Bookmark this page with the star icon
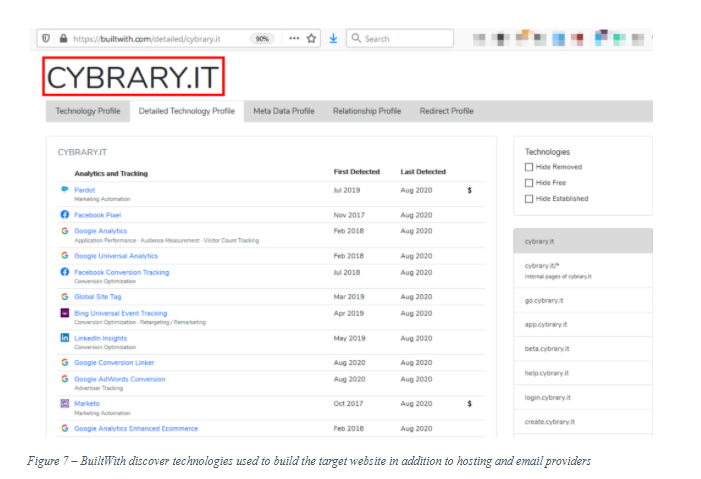Screen dimensions: 701x479 click(311, 38)
